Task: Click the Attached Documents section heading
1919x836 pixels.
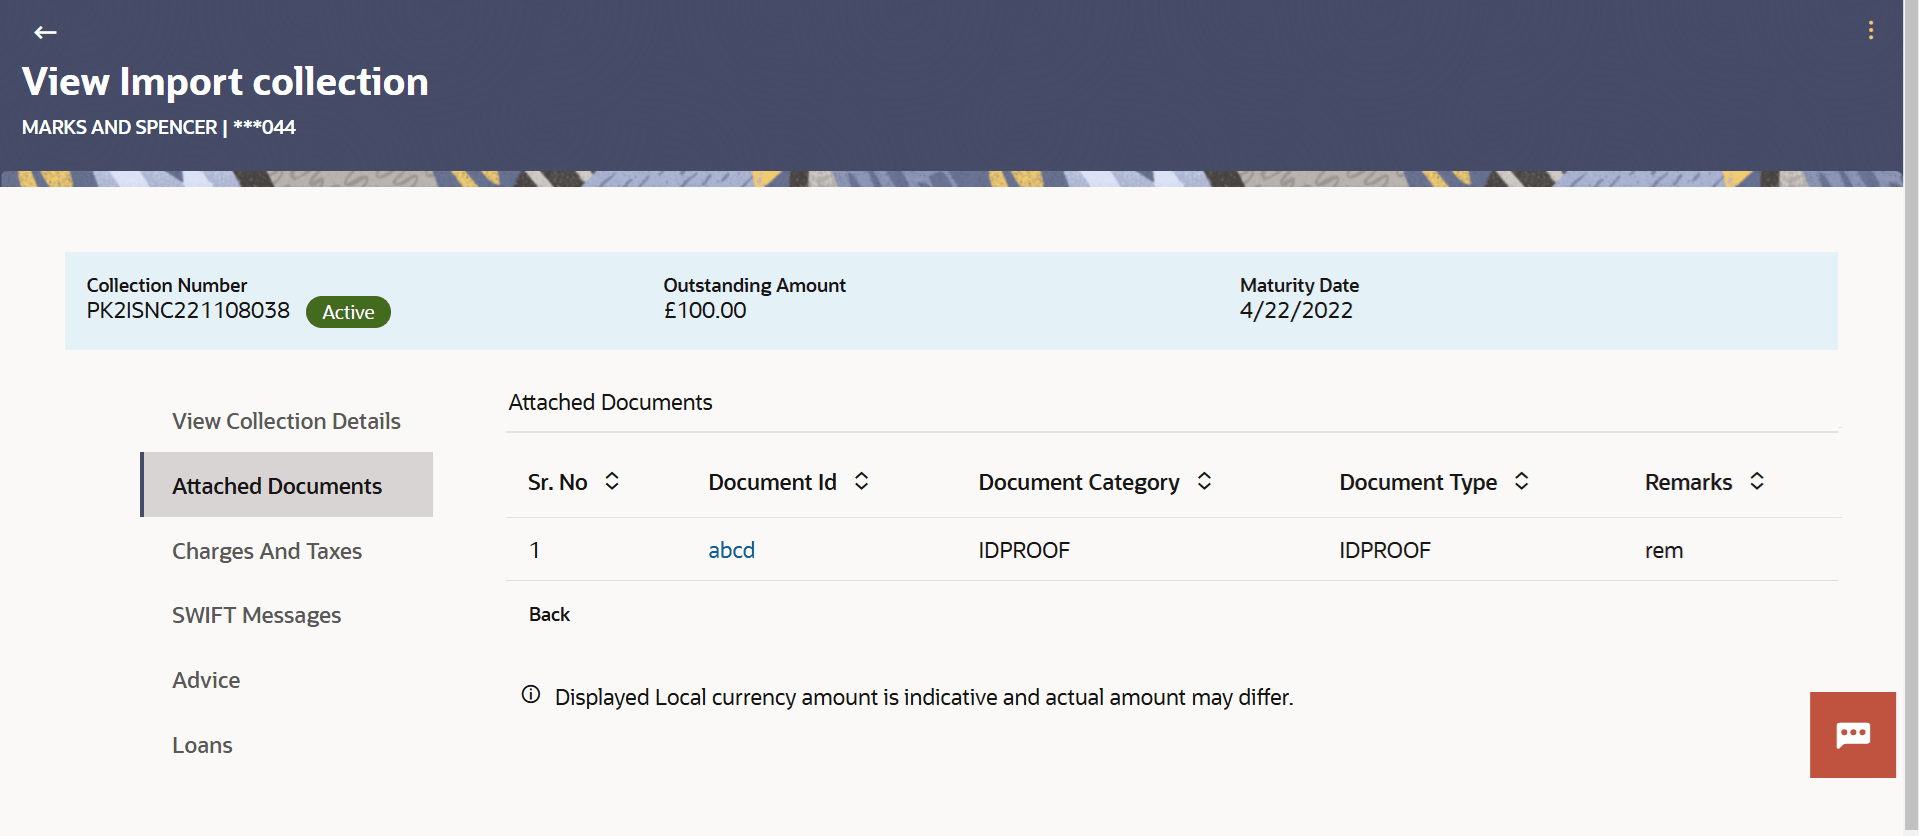Action: coord(610,402)
